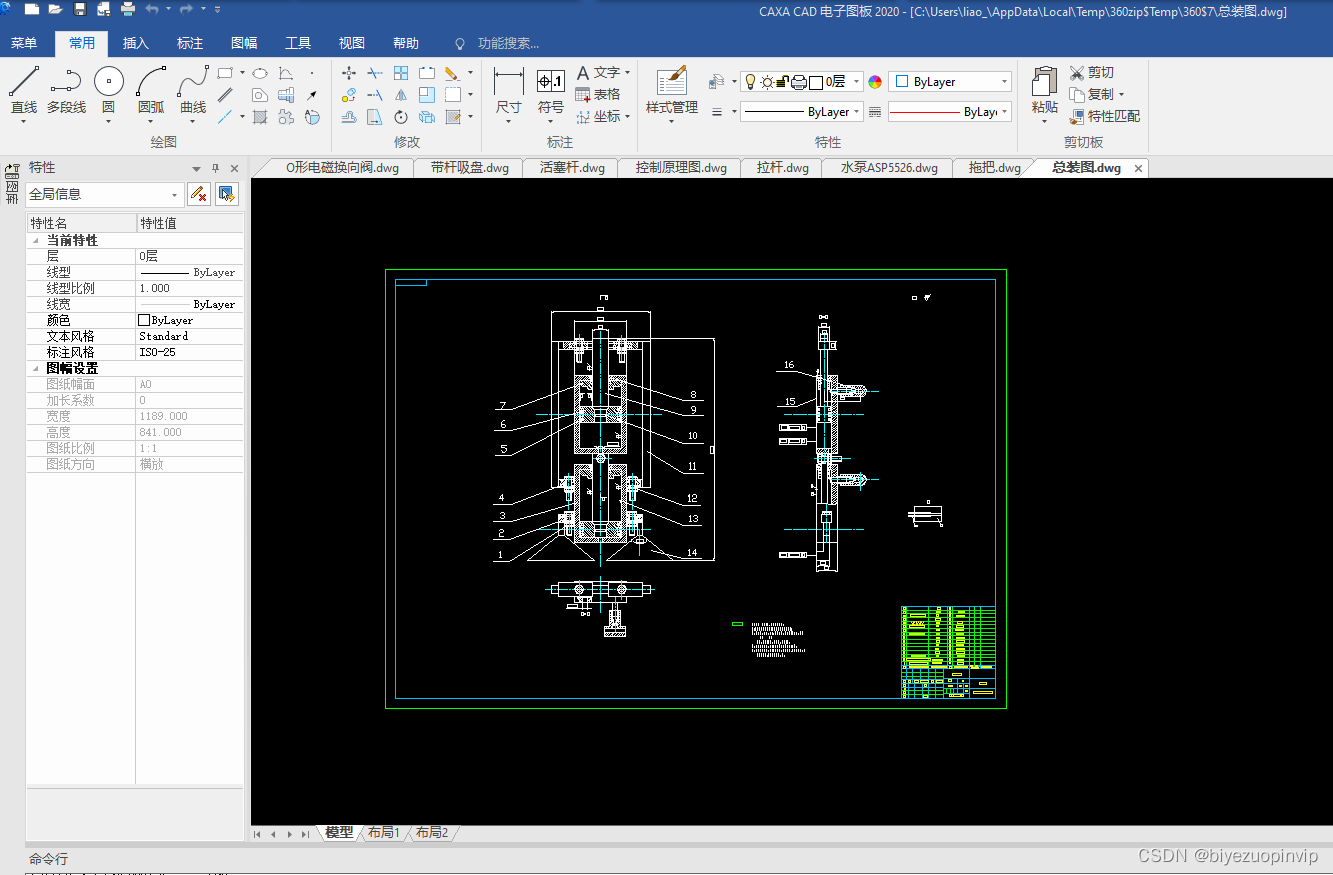1333x875 pixels.
Task: Expand the 复制 copy dropdown arrow
Action: click(1121, 95)
